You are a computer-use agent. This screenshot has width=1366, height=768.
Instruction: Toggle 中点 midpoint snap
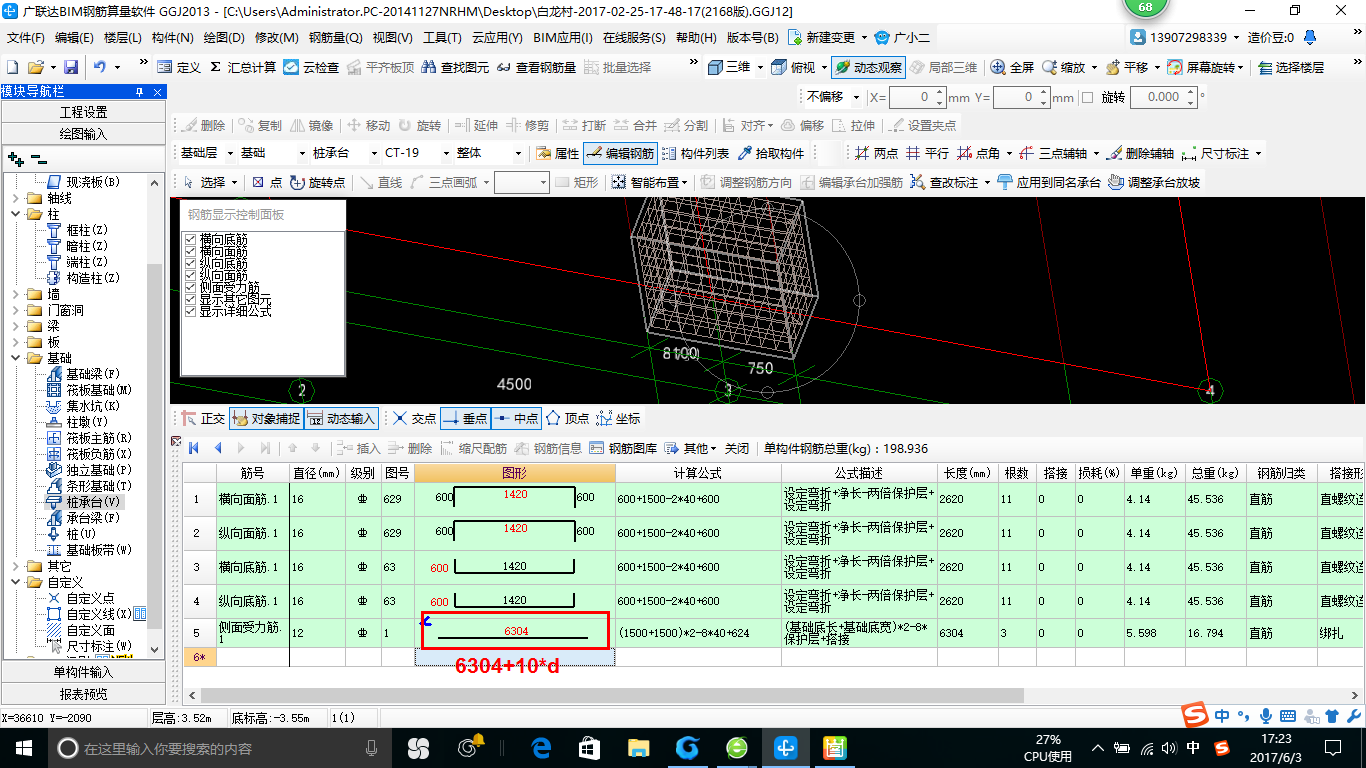[516, 418]
